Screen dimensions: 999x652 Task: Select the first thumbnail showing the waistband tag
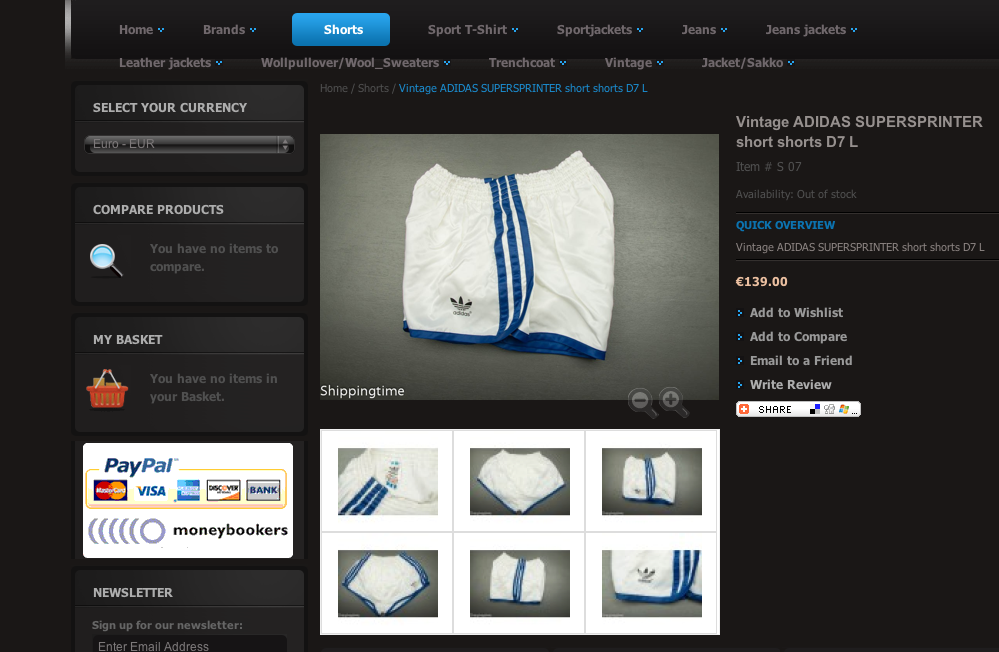tap(387, 481)
